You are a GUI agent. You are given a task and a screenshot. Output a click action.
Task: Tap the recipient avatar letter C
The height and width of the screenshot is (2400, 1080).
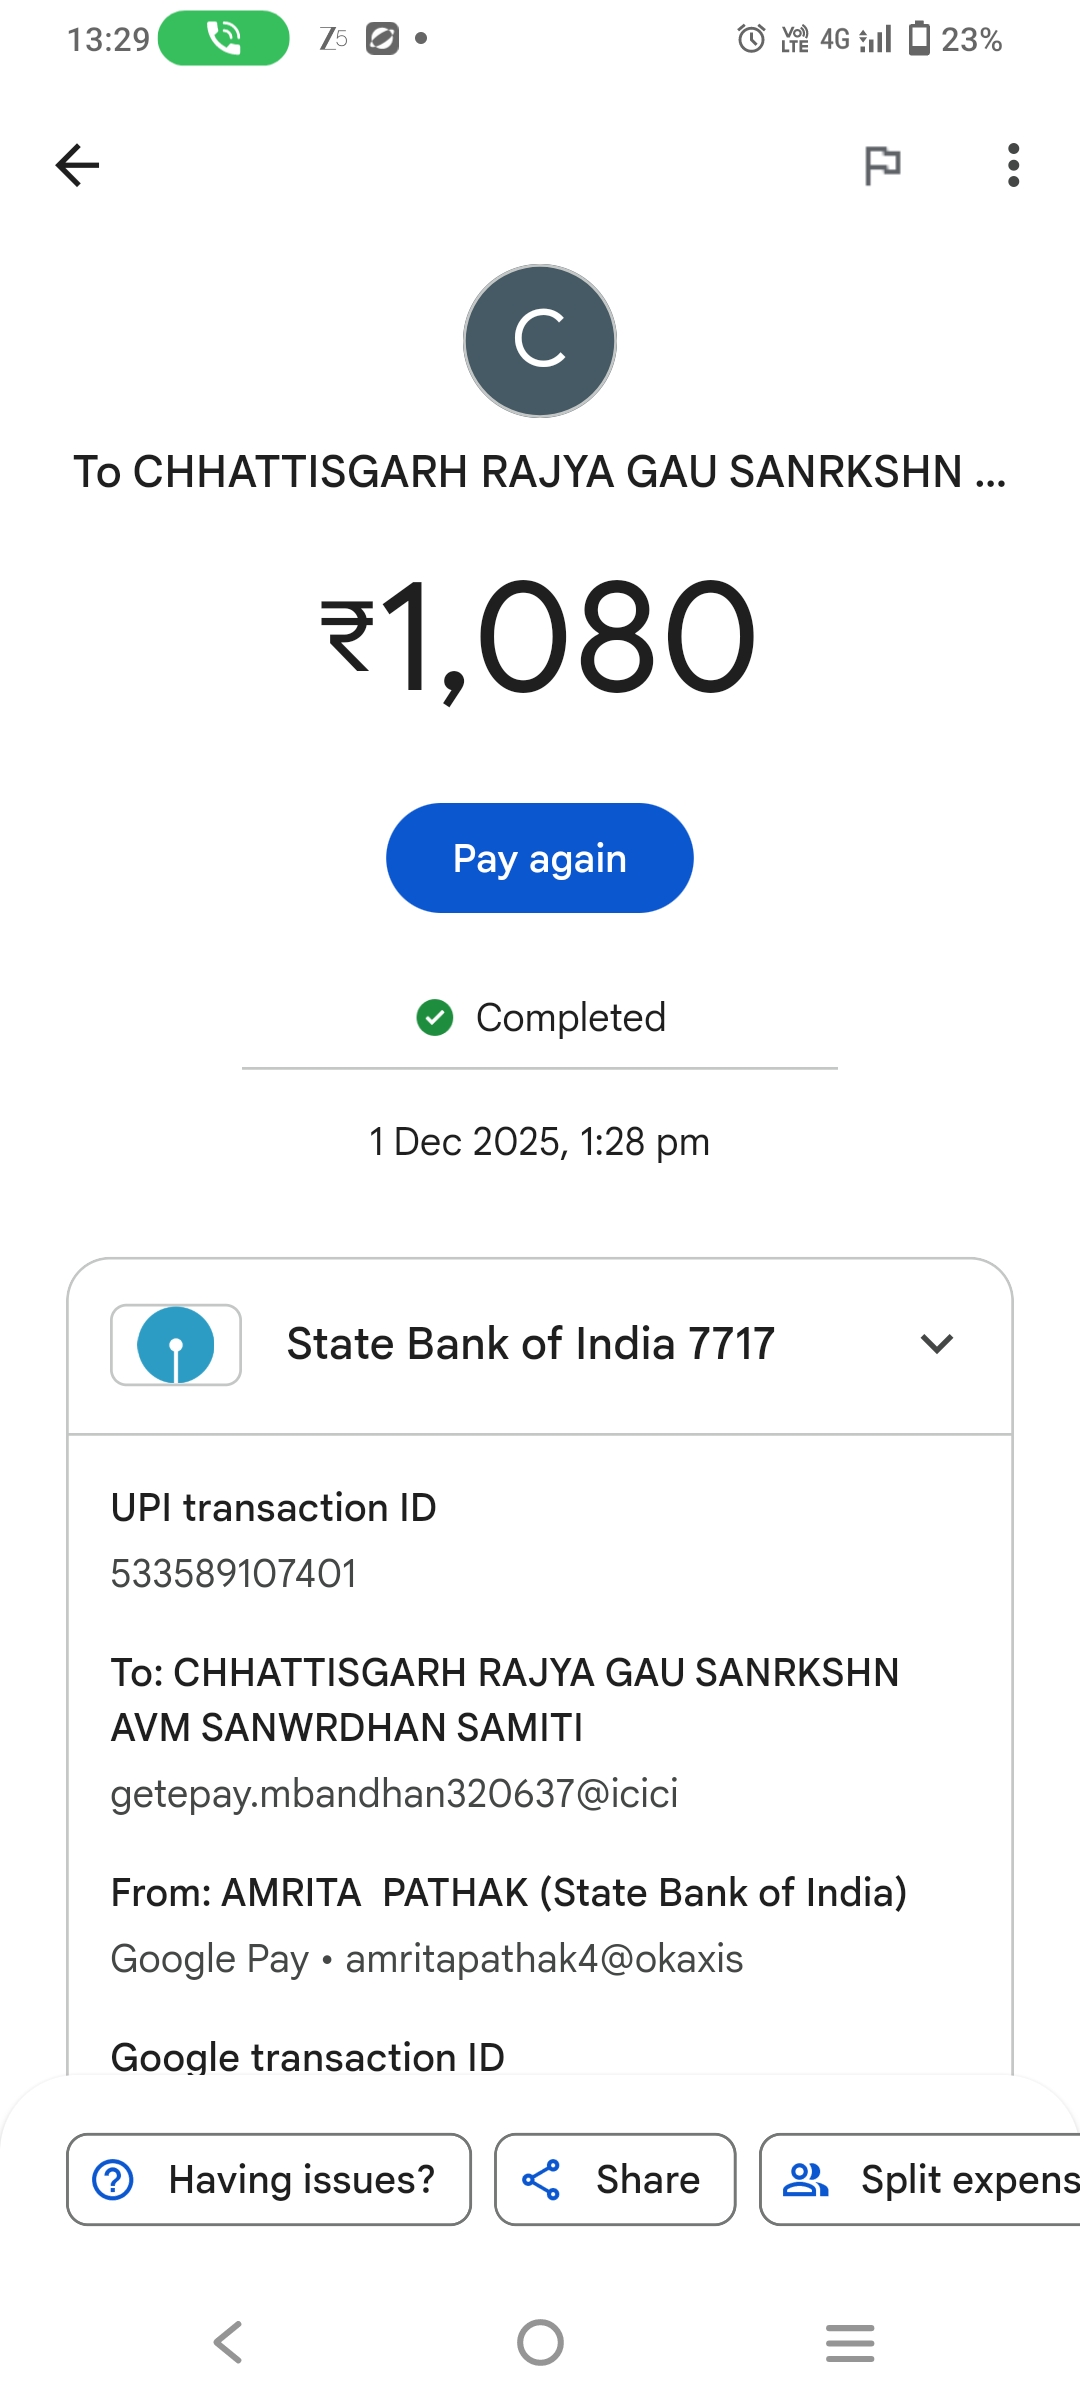point(540,341)
